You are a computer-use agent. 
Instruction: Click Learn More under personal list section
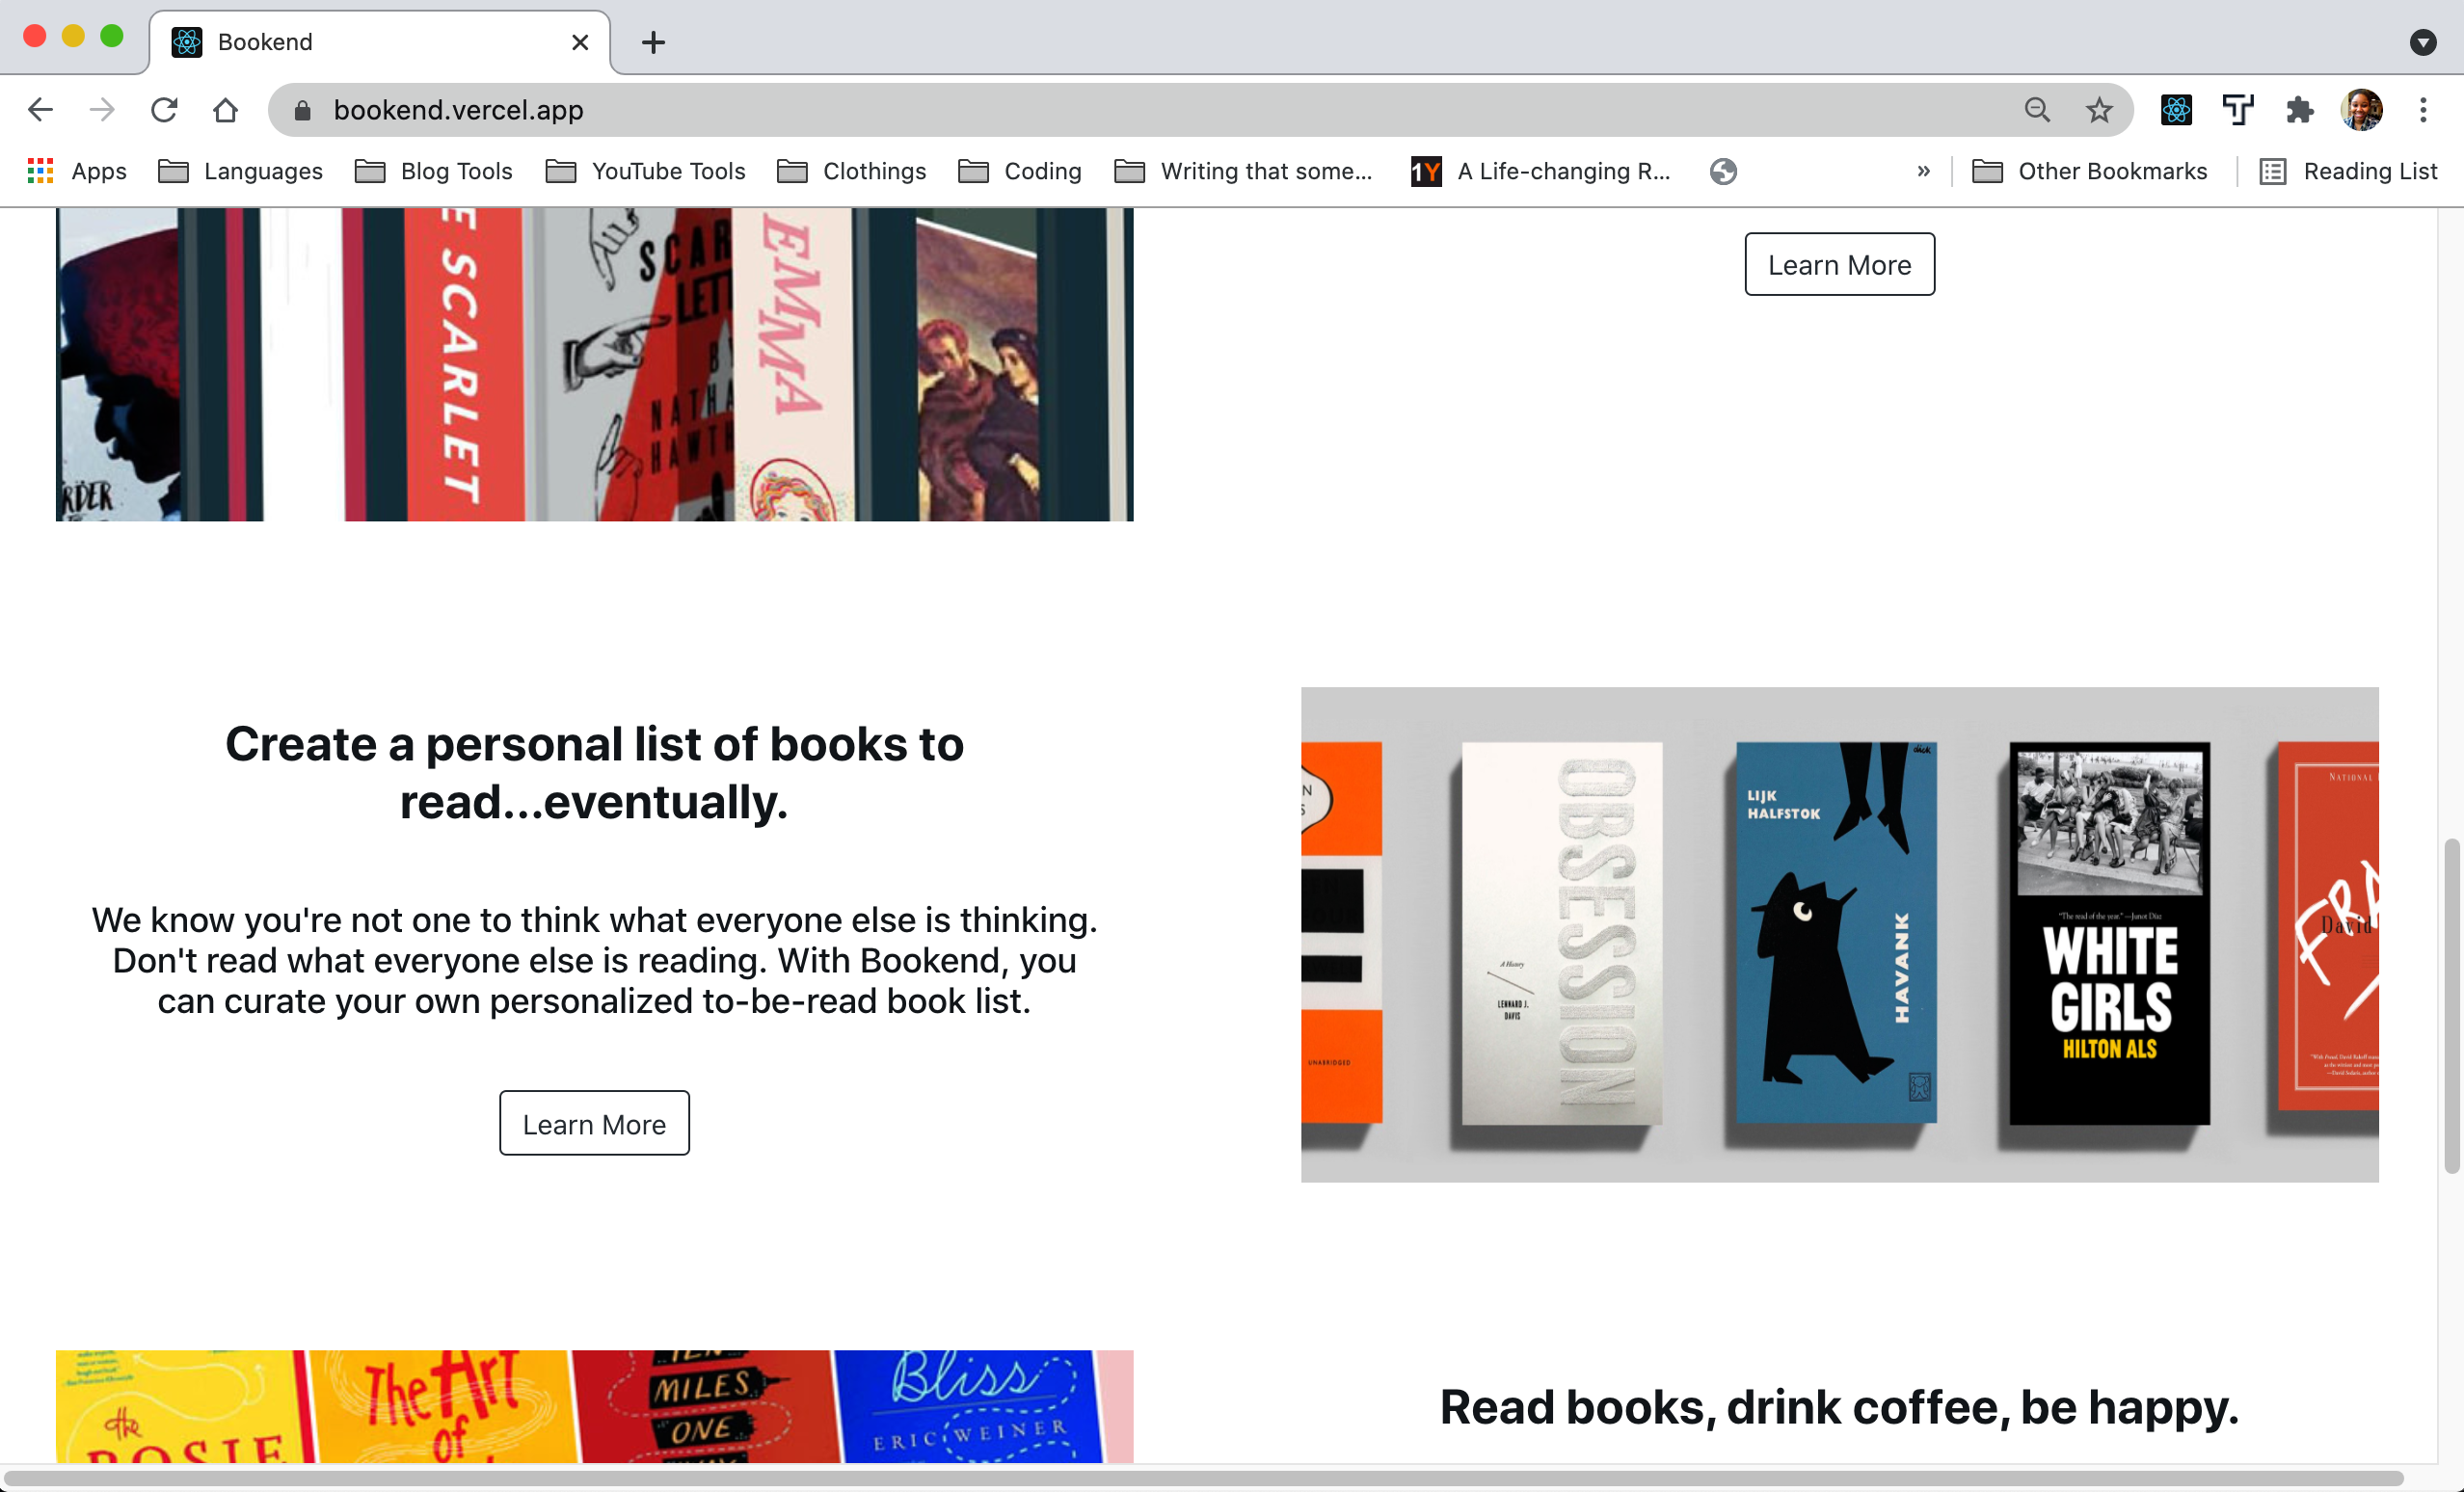(x=594, y=1123)
